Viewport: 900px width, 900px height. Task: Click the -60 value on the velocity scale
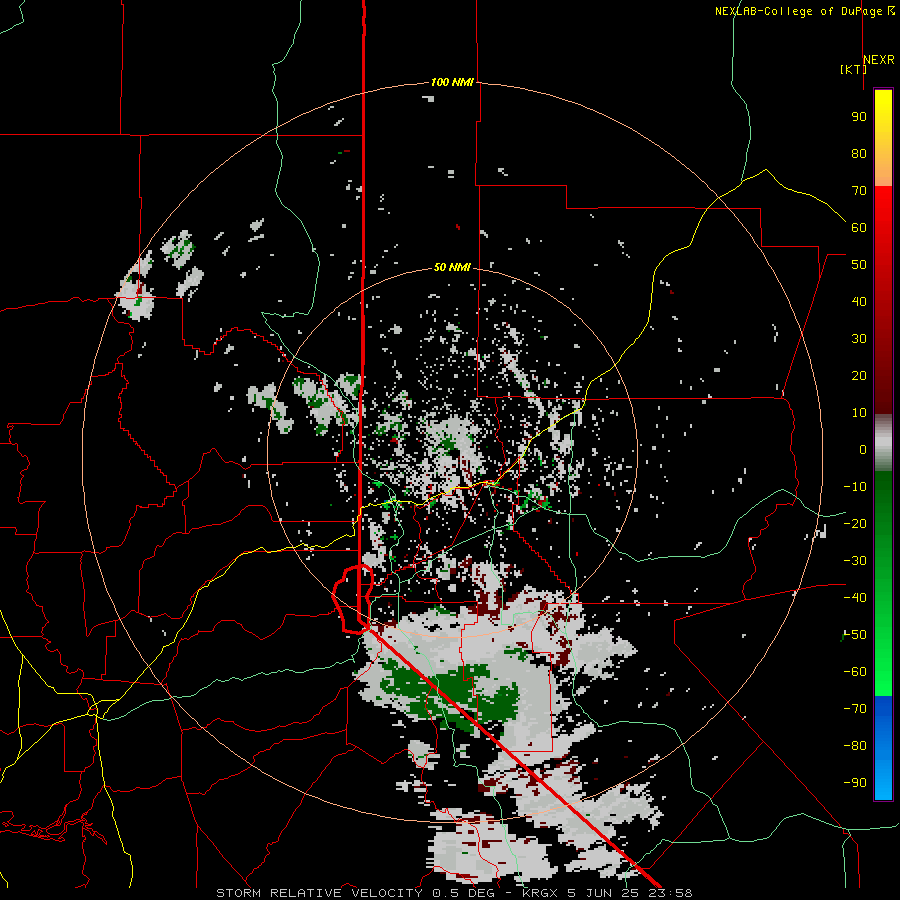855,672
